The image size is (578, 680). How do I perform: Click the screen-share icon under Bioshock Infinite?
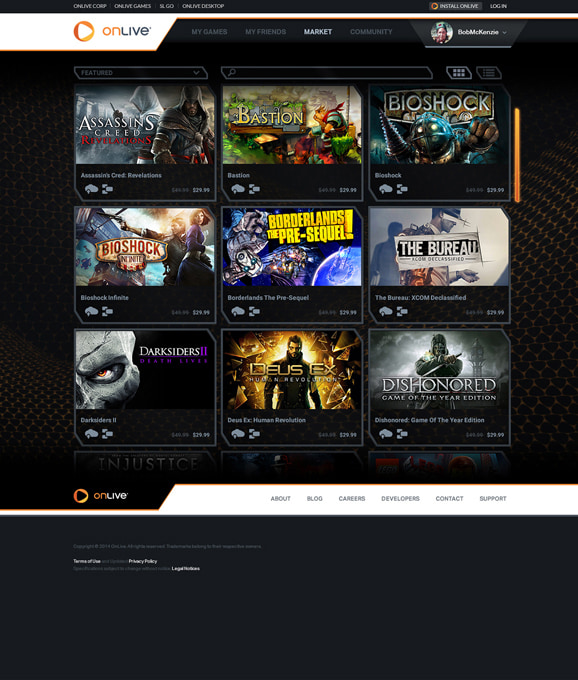point(107,311)
